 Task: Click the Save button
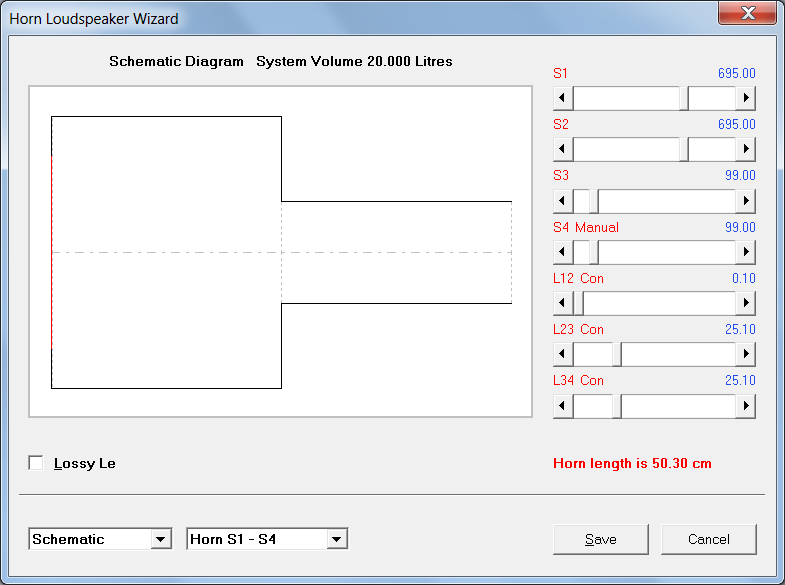(x=600, y=539)
